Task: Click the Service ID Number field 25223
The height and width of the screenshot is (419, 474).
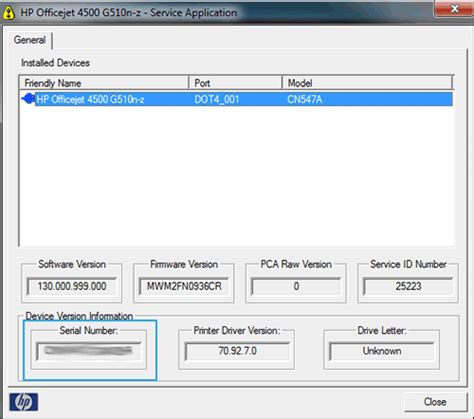Action: tap(408, 286)
